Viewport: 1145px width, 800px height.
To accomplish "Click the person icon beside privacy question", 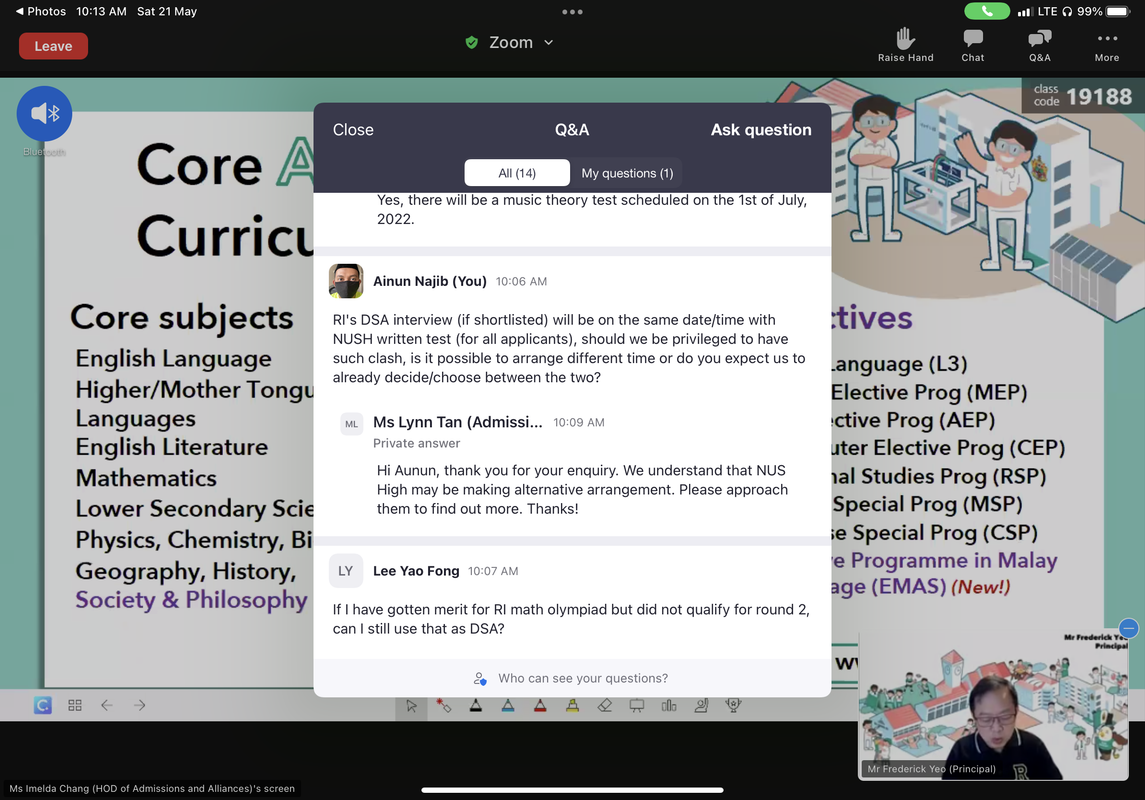I will 480,679.
